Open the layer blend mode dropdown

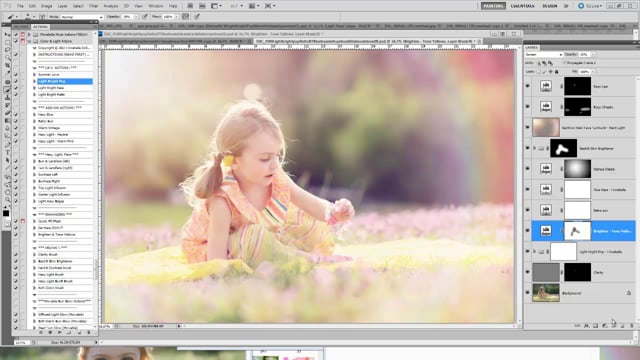[544, 54]
